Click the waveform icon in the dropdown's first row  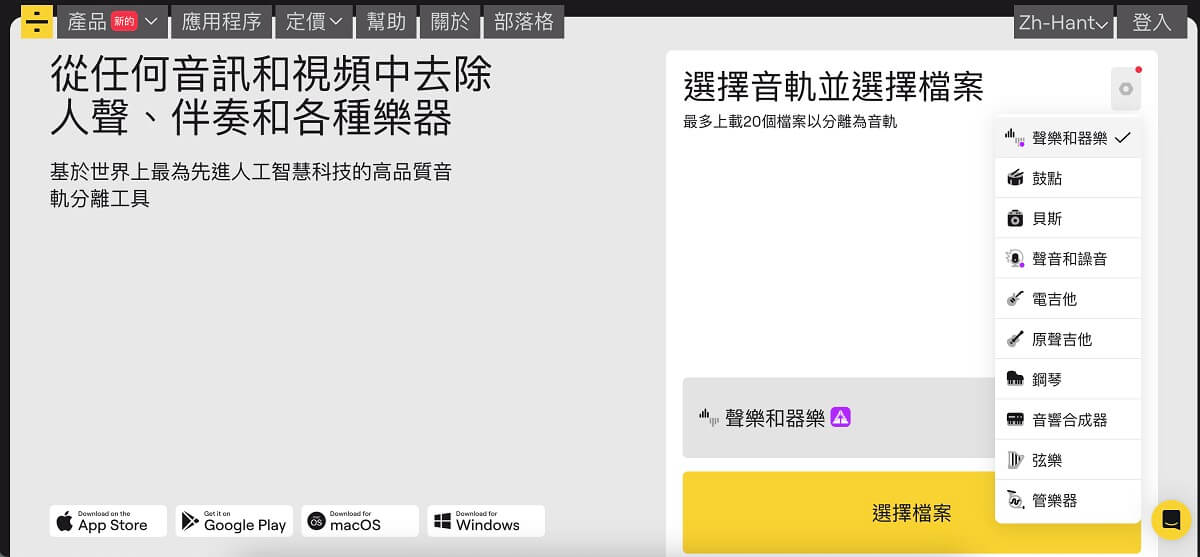(x=1015, y=137)
